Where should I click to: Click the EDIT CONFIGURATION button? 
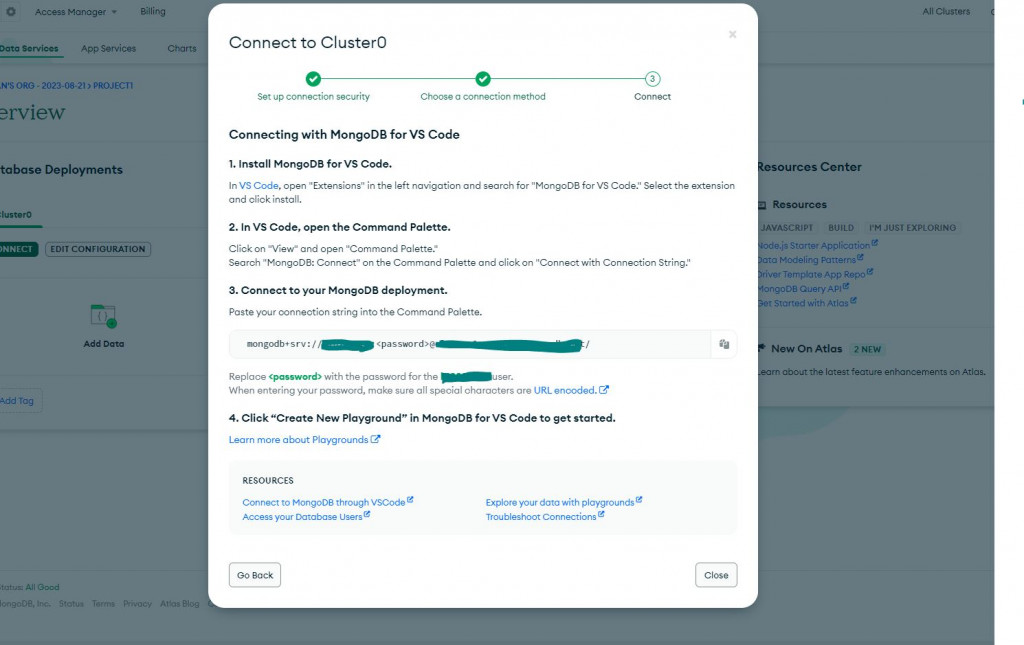point(98,249)
